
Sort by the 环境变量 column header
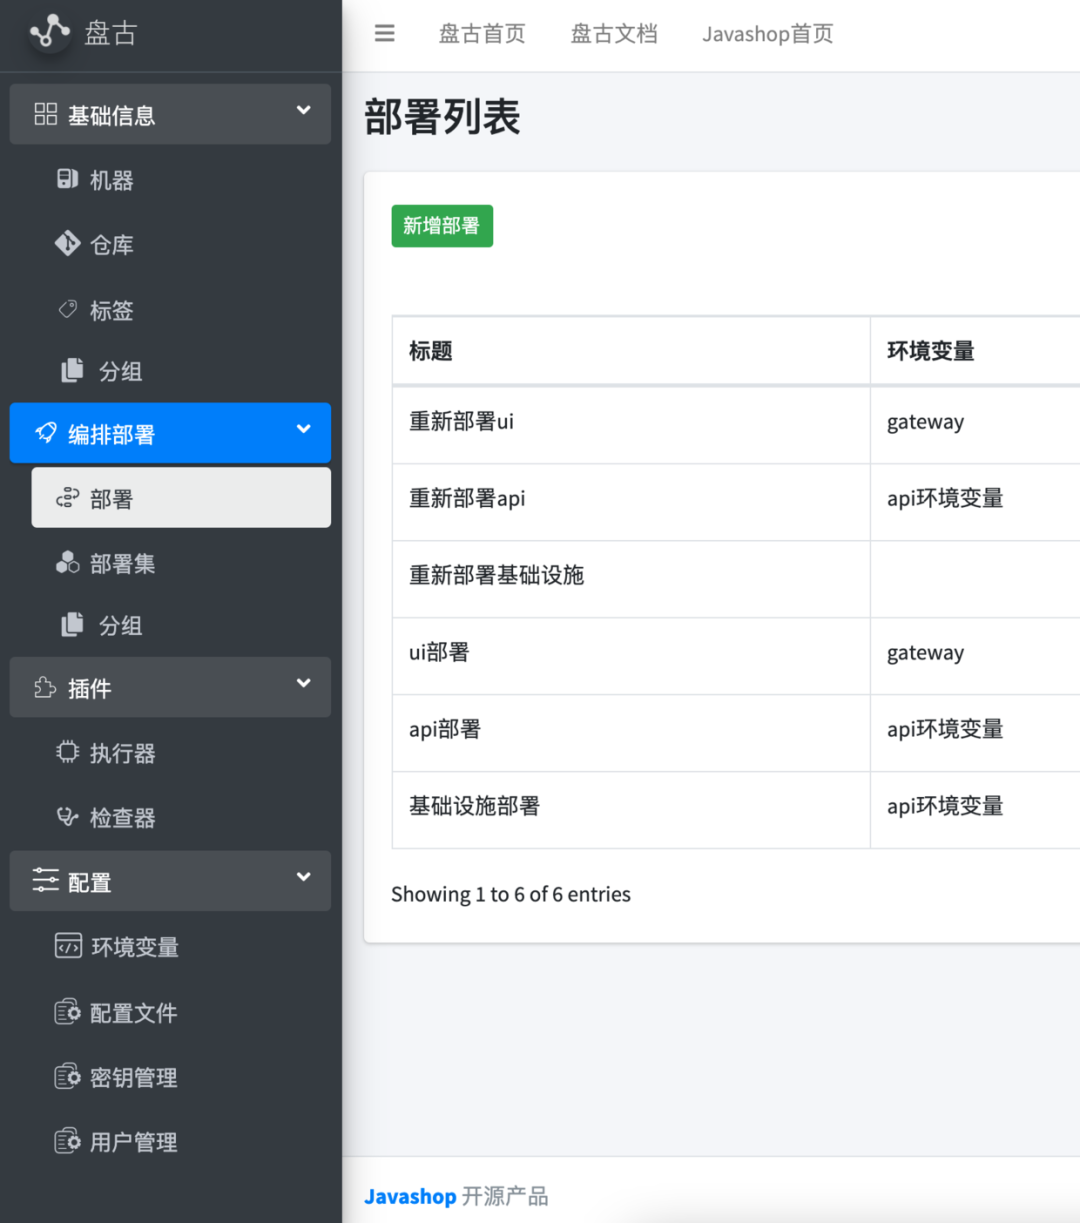click(975, 351)
